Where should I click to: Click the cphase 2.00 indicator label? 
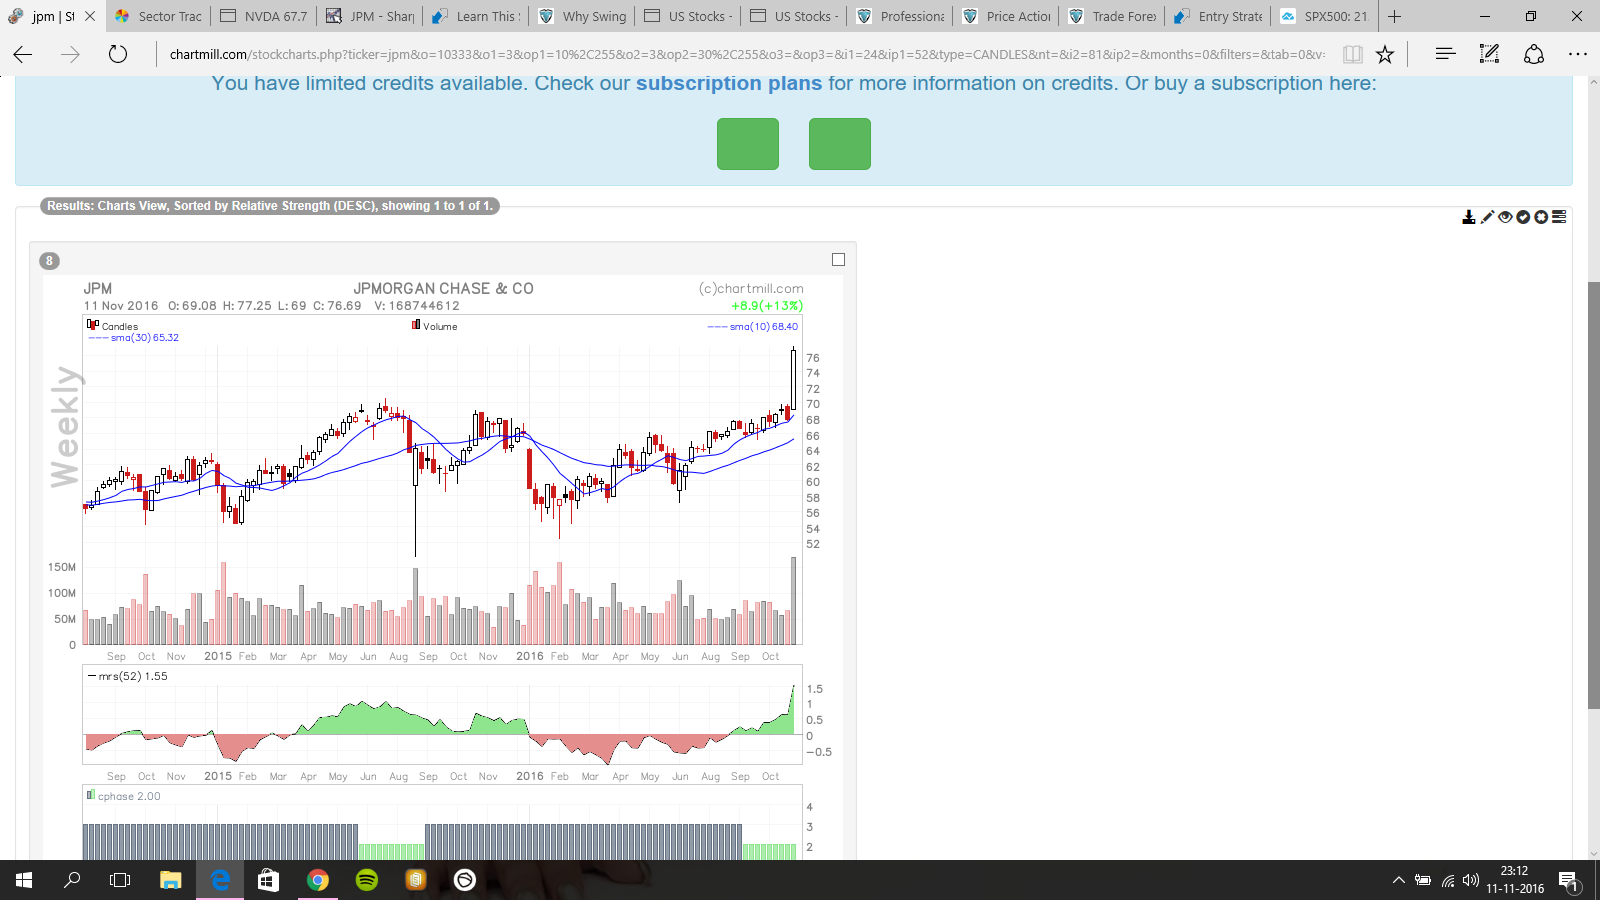pos(129,796)
